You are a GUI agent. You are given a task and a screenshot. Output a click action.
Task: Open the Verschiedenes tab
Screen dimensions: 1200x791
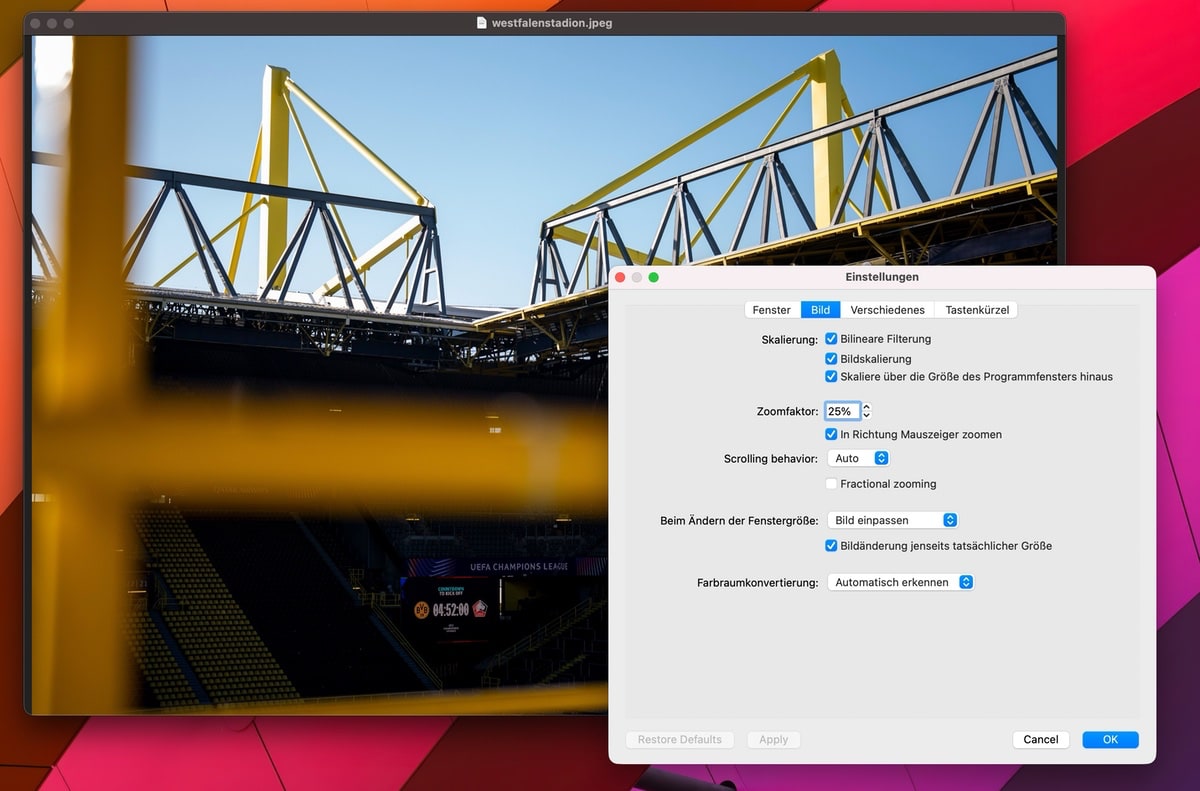pyautogui.click(x=887, y=310)
